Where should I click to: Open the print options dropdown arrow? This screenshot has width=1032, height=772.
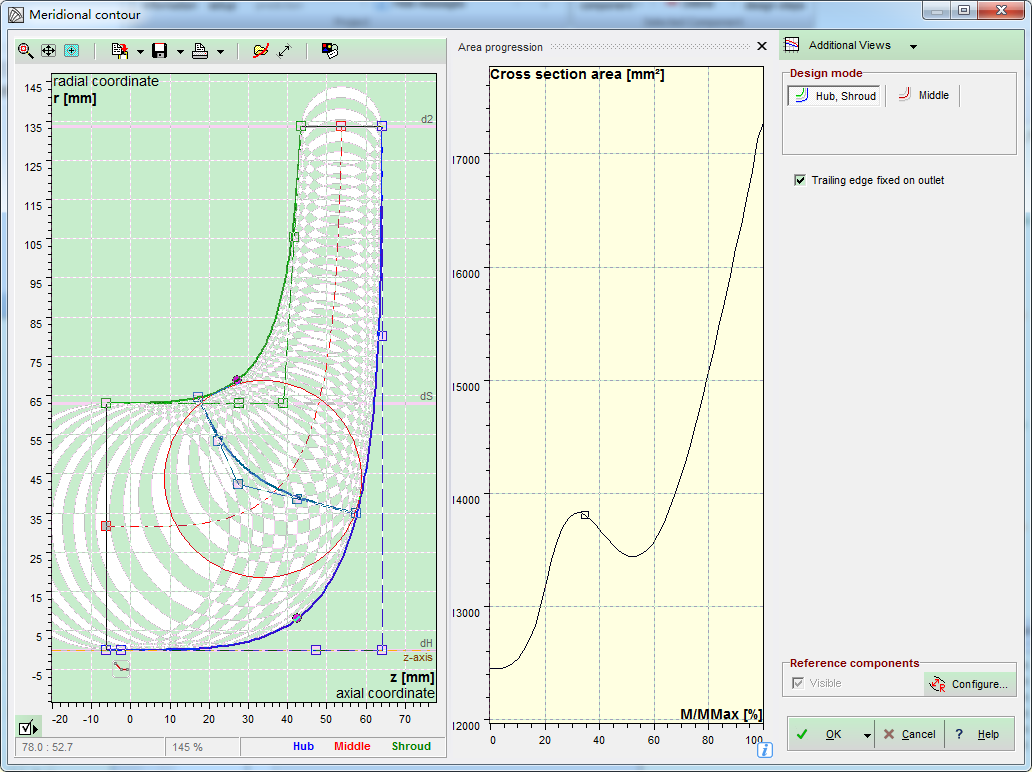(220, 51)
